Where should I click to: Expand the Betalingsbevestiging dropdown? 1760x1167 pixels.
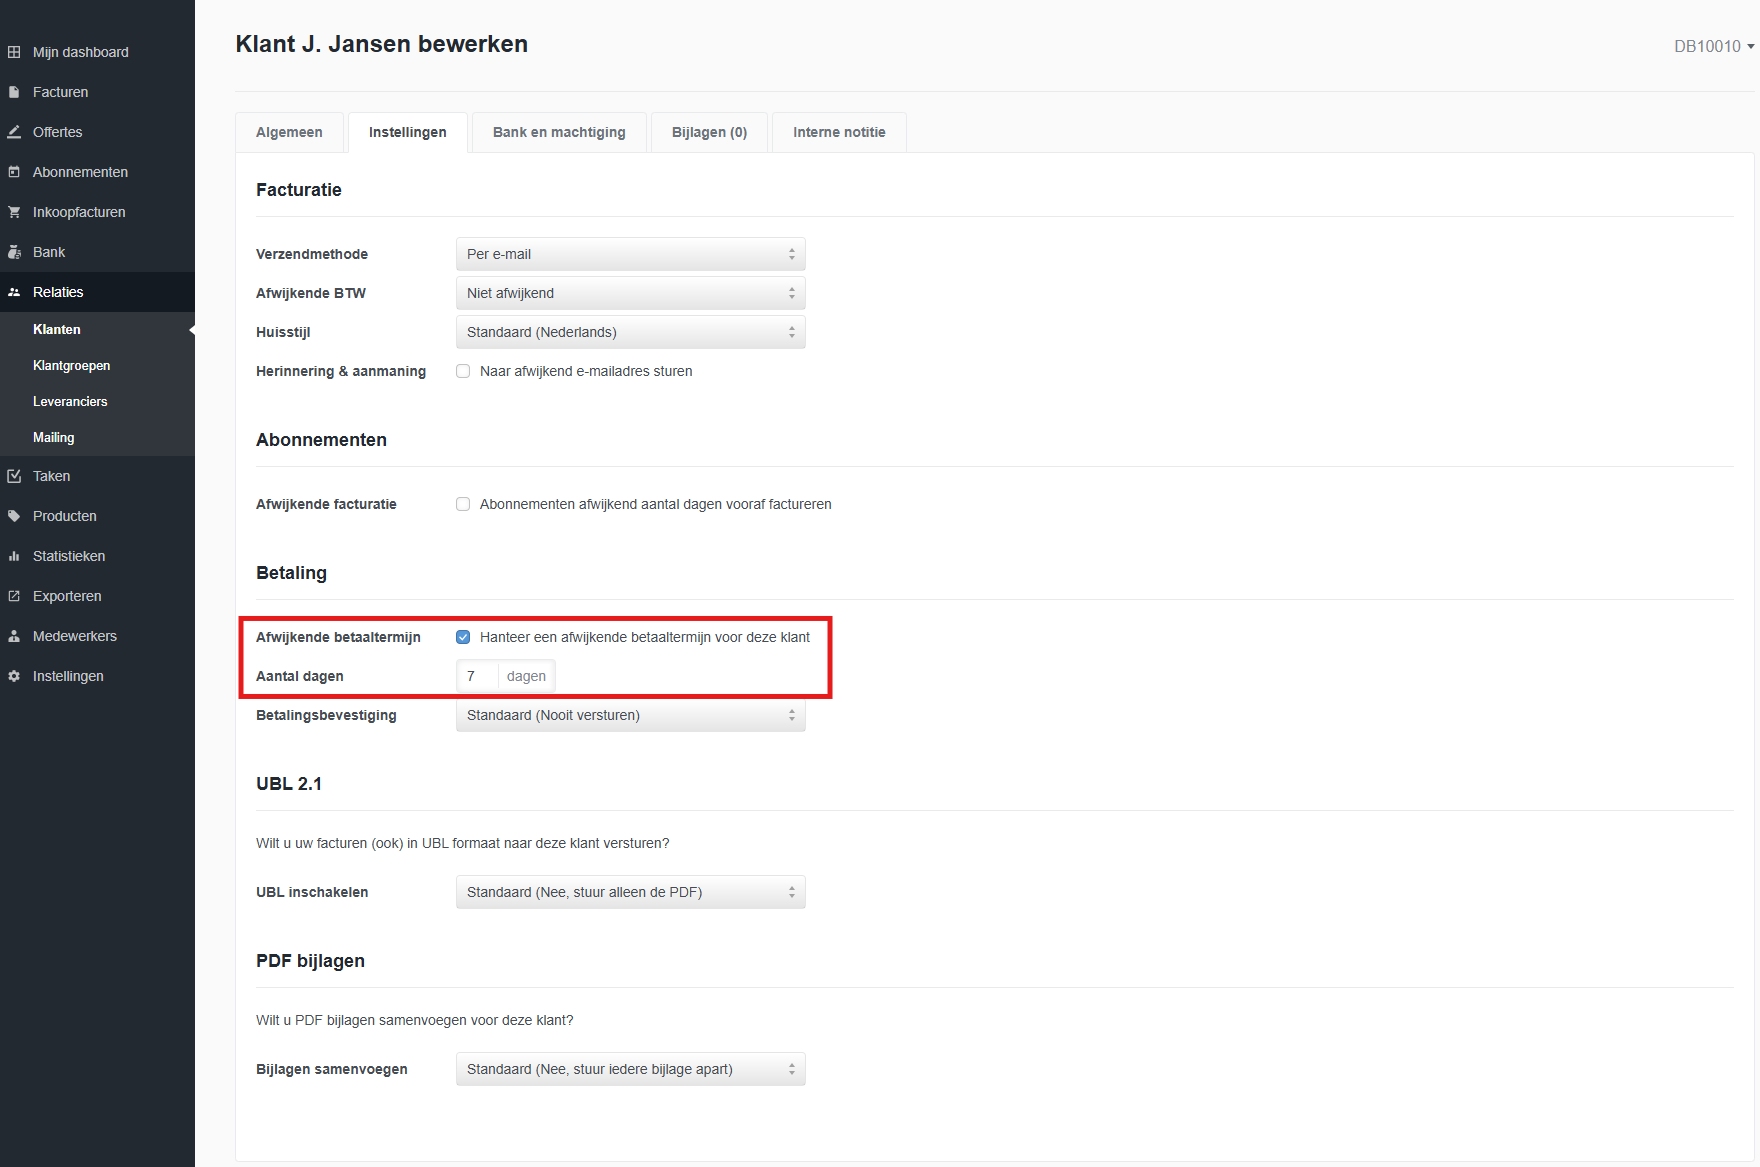630,715
